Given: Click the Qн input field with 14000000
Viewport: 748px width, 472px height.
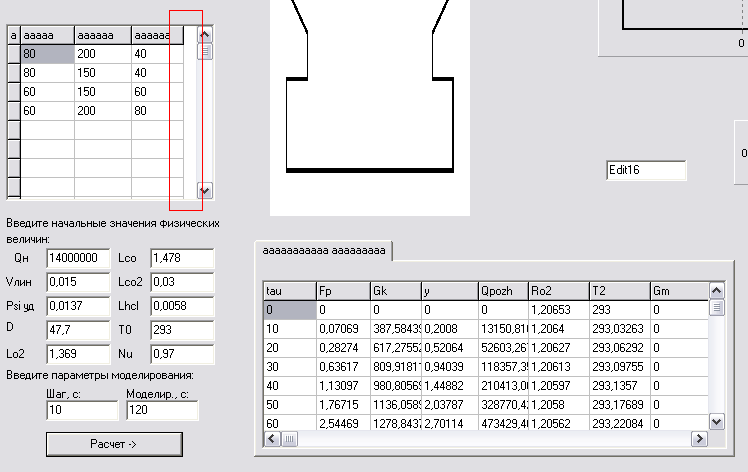Looking at the screenshot, I should tap(78, 259).
